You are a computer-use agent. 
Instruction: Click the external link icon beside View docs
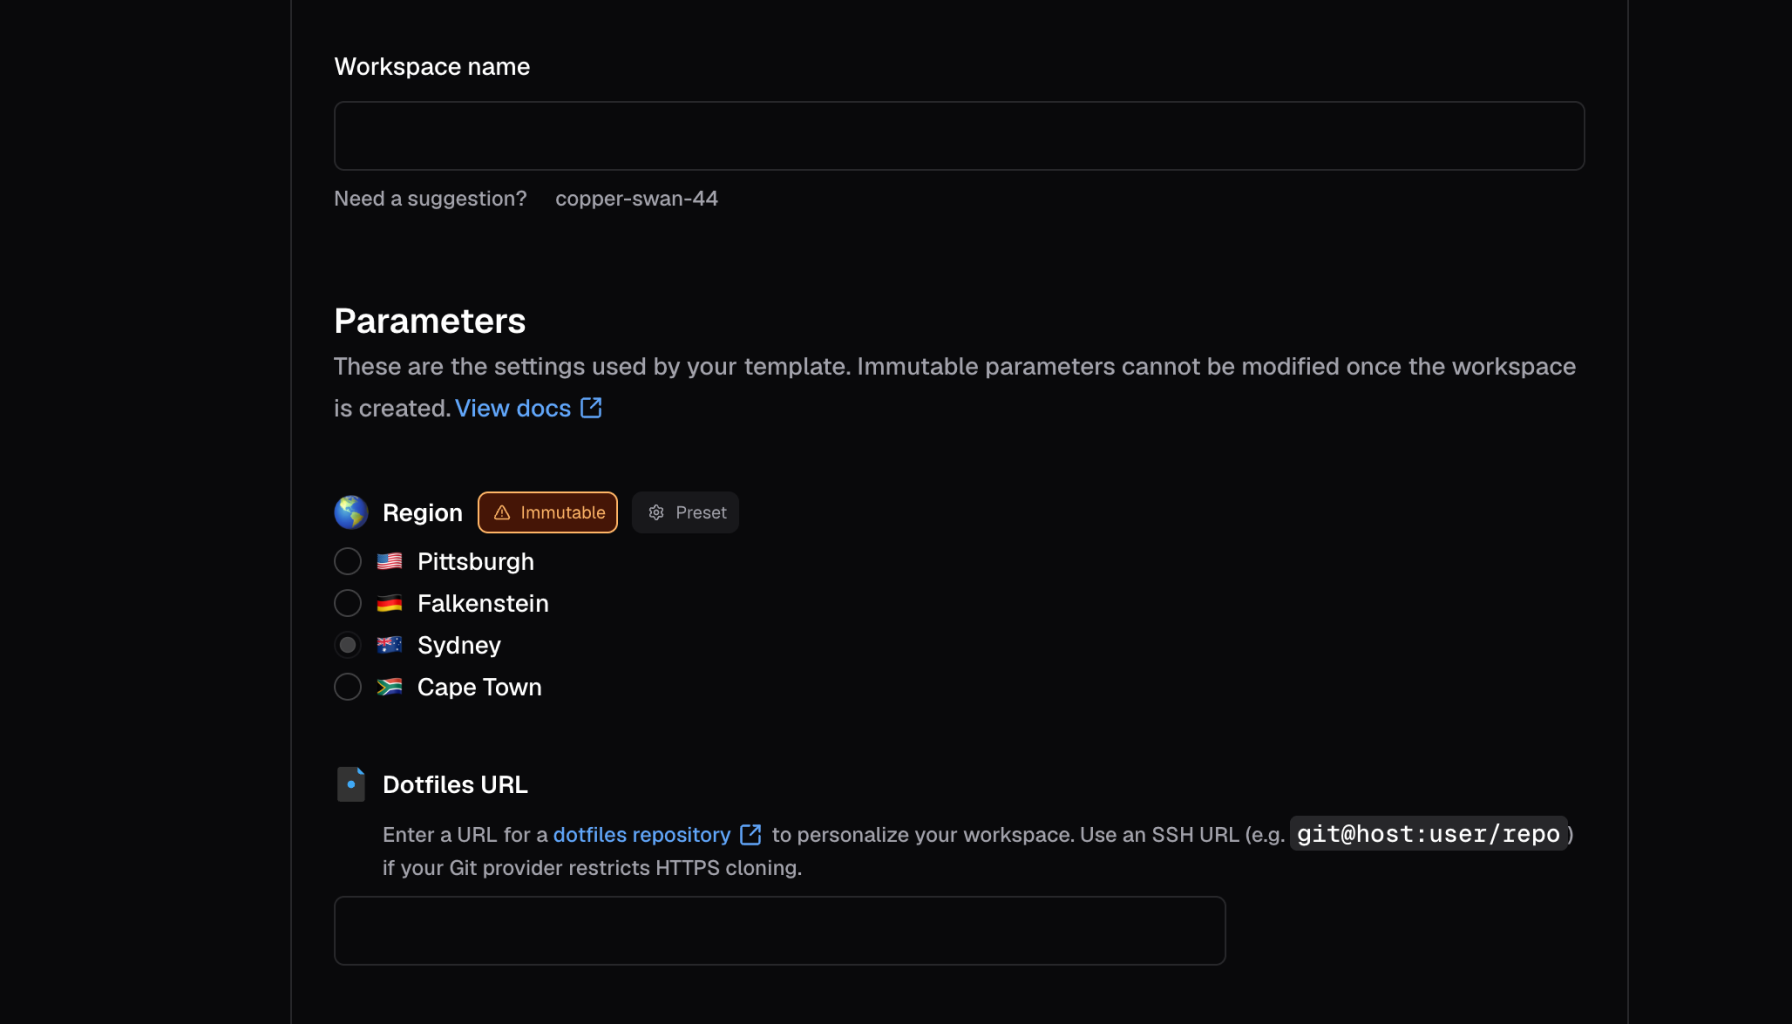pyautogui.click(x=591, y=408)
